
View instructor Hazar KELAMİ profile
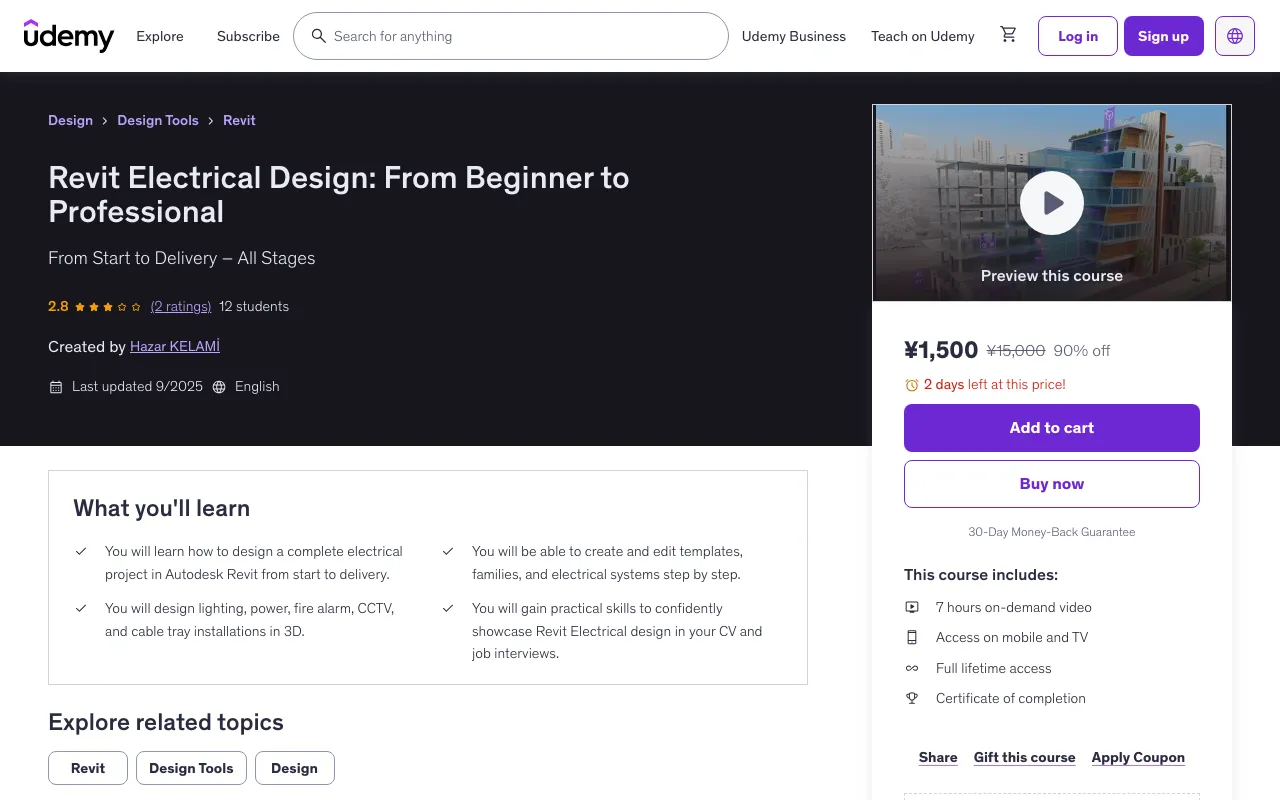174,346
